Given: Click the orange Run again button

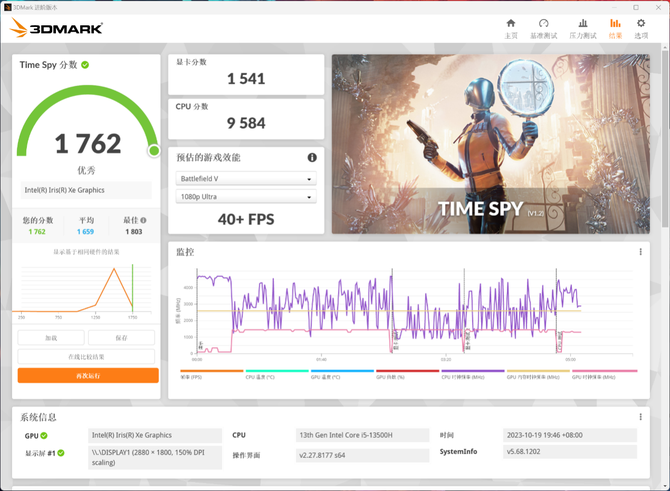Looking at the screenshot, I should point(88,376).
